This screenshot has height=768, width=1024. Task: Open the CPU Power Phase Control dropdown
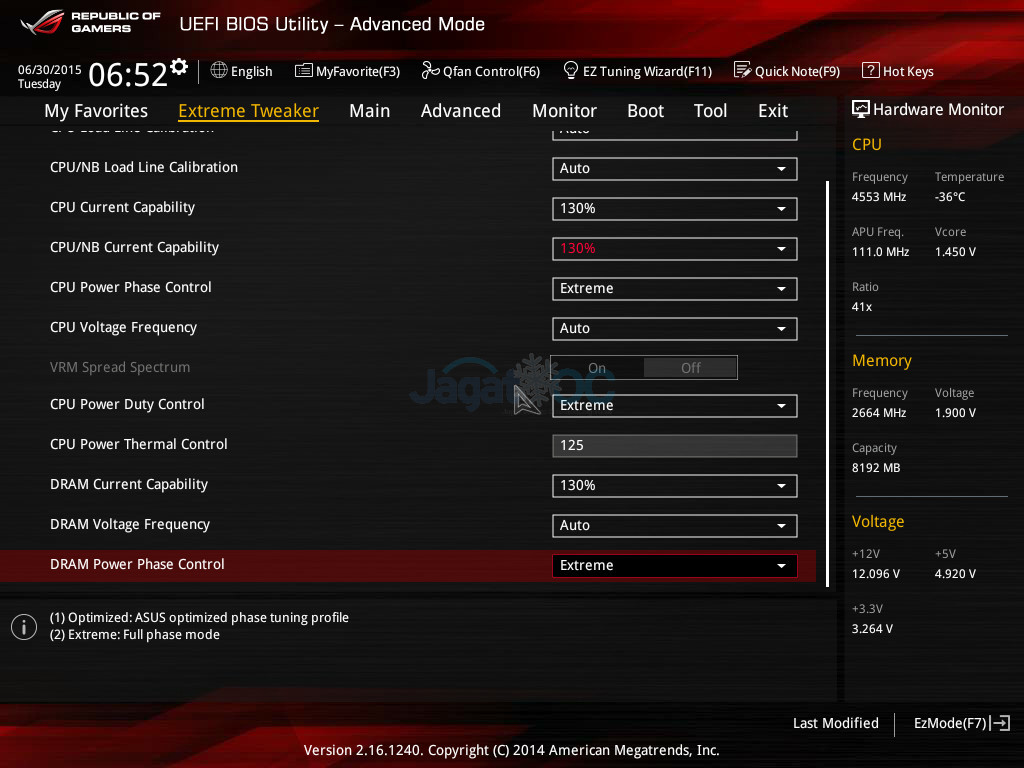(x=674, y=289)
